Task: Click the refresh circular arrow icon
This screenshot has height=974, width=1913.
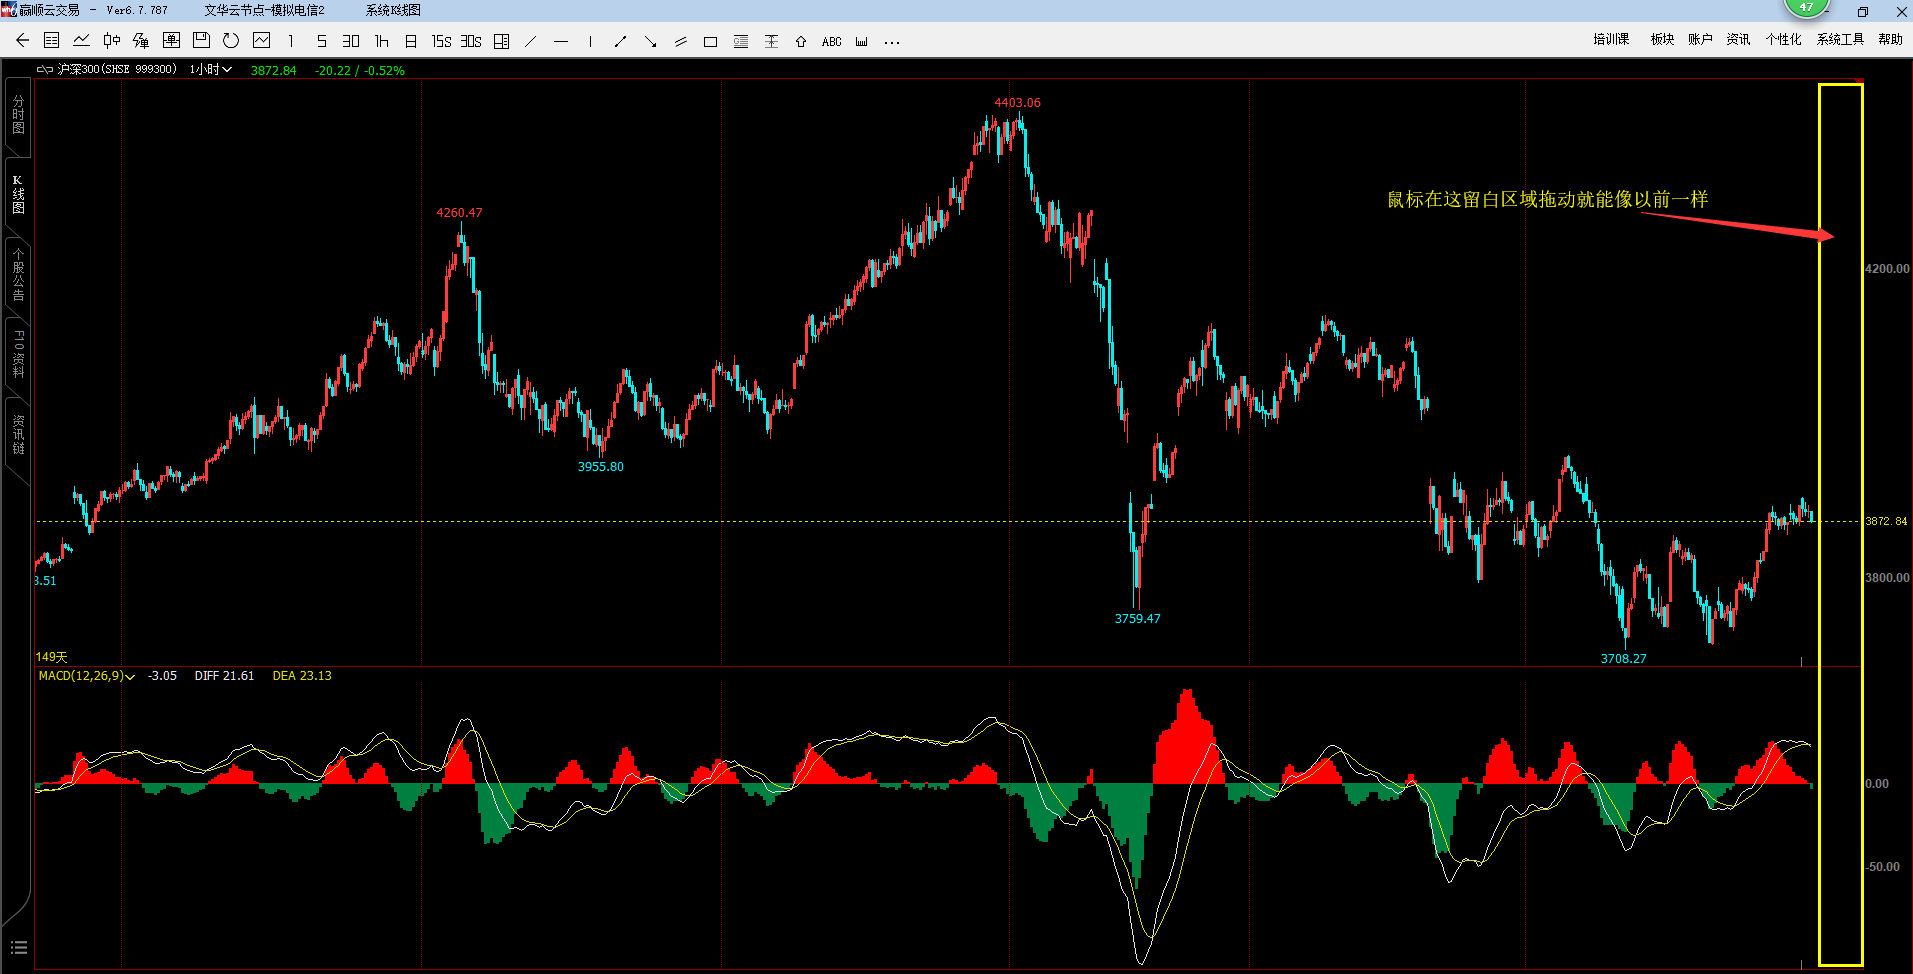Action: [231, 41]
